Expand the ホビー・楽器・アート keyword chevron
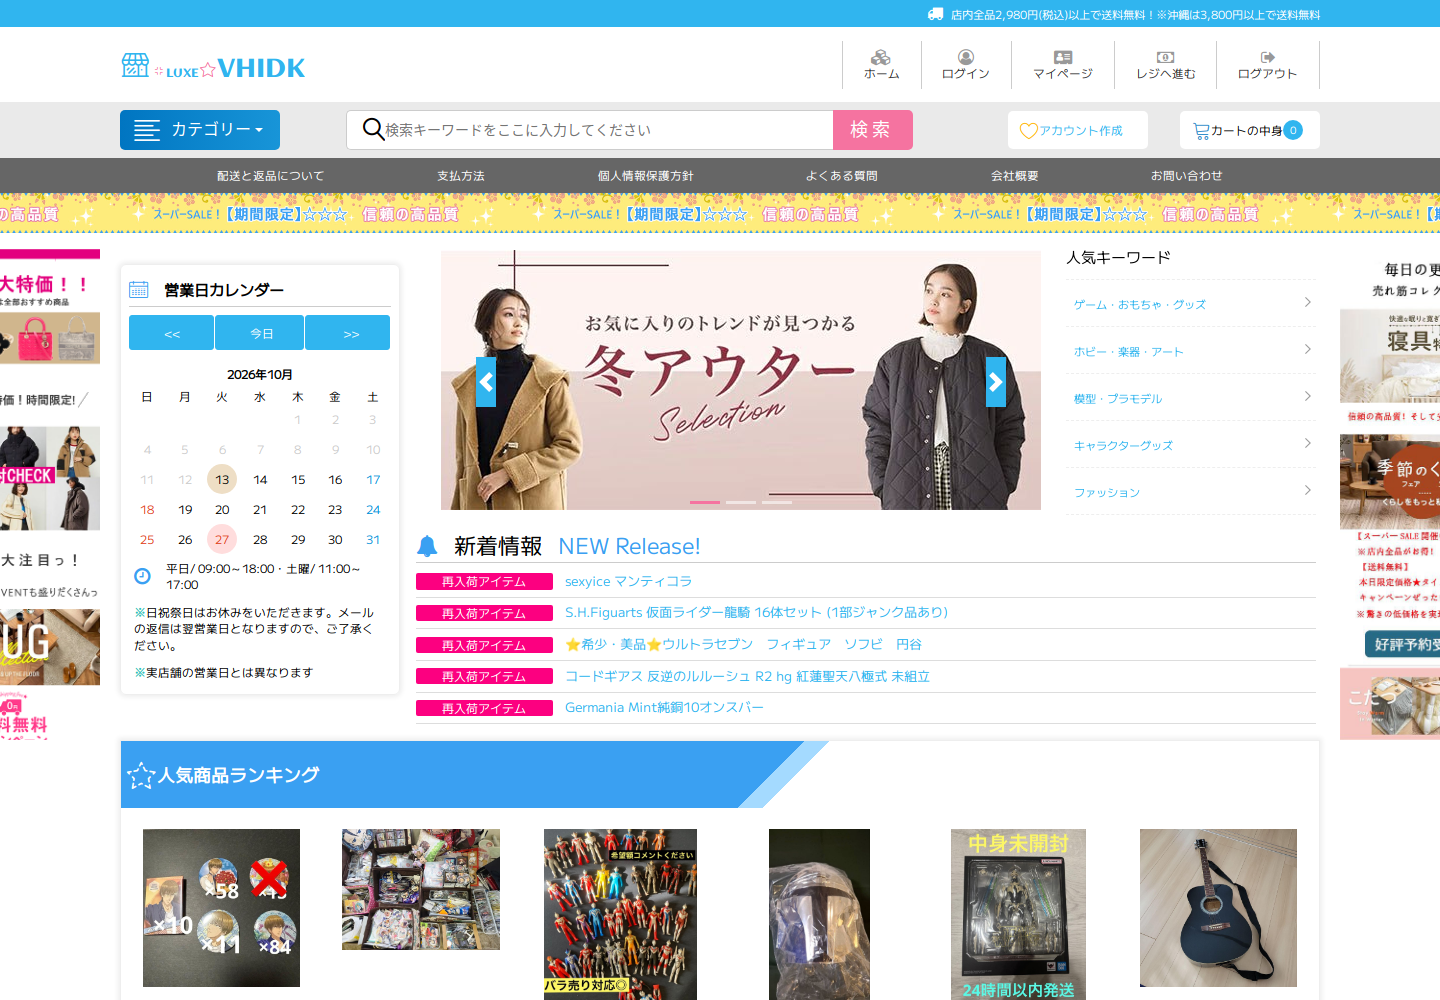This screenshot has width=1440, height=1000. point(1307,349)
